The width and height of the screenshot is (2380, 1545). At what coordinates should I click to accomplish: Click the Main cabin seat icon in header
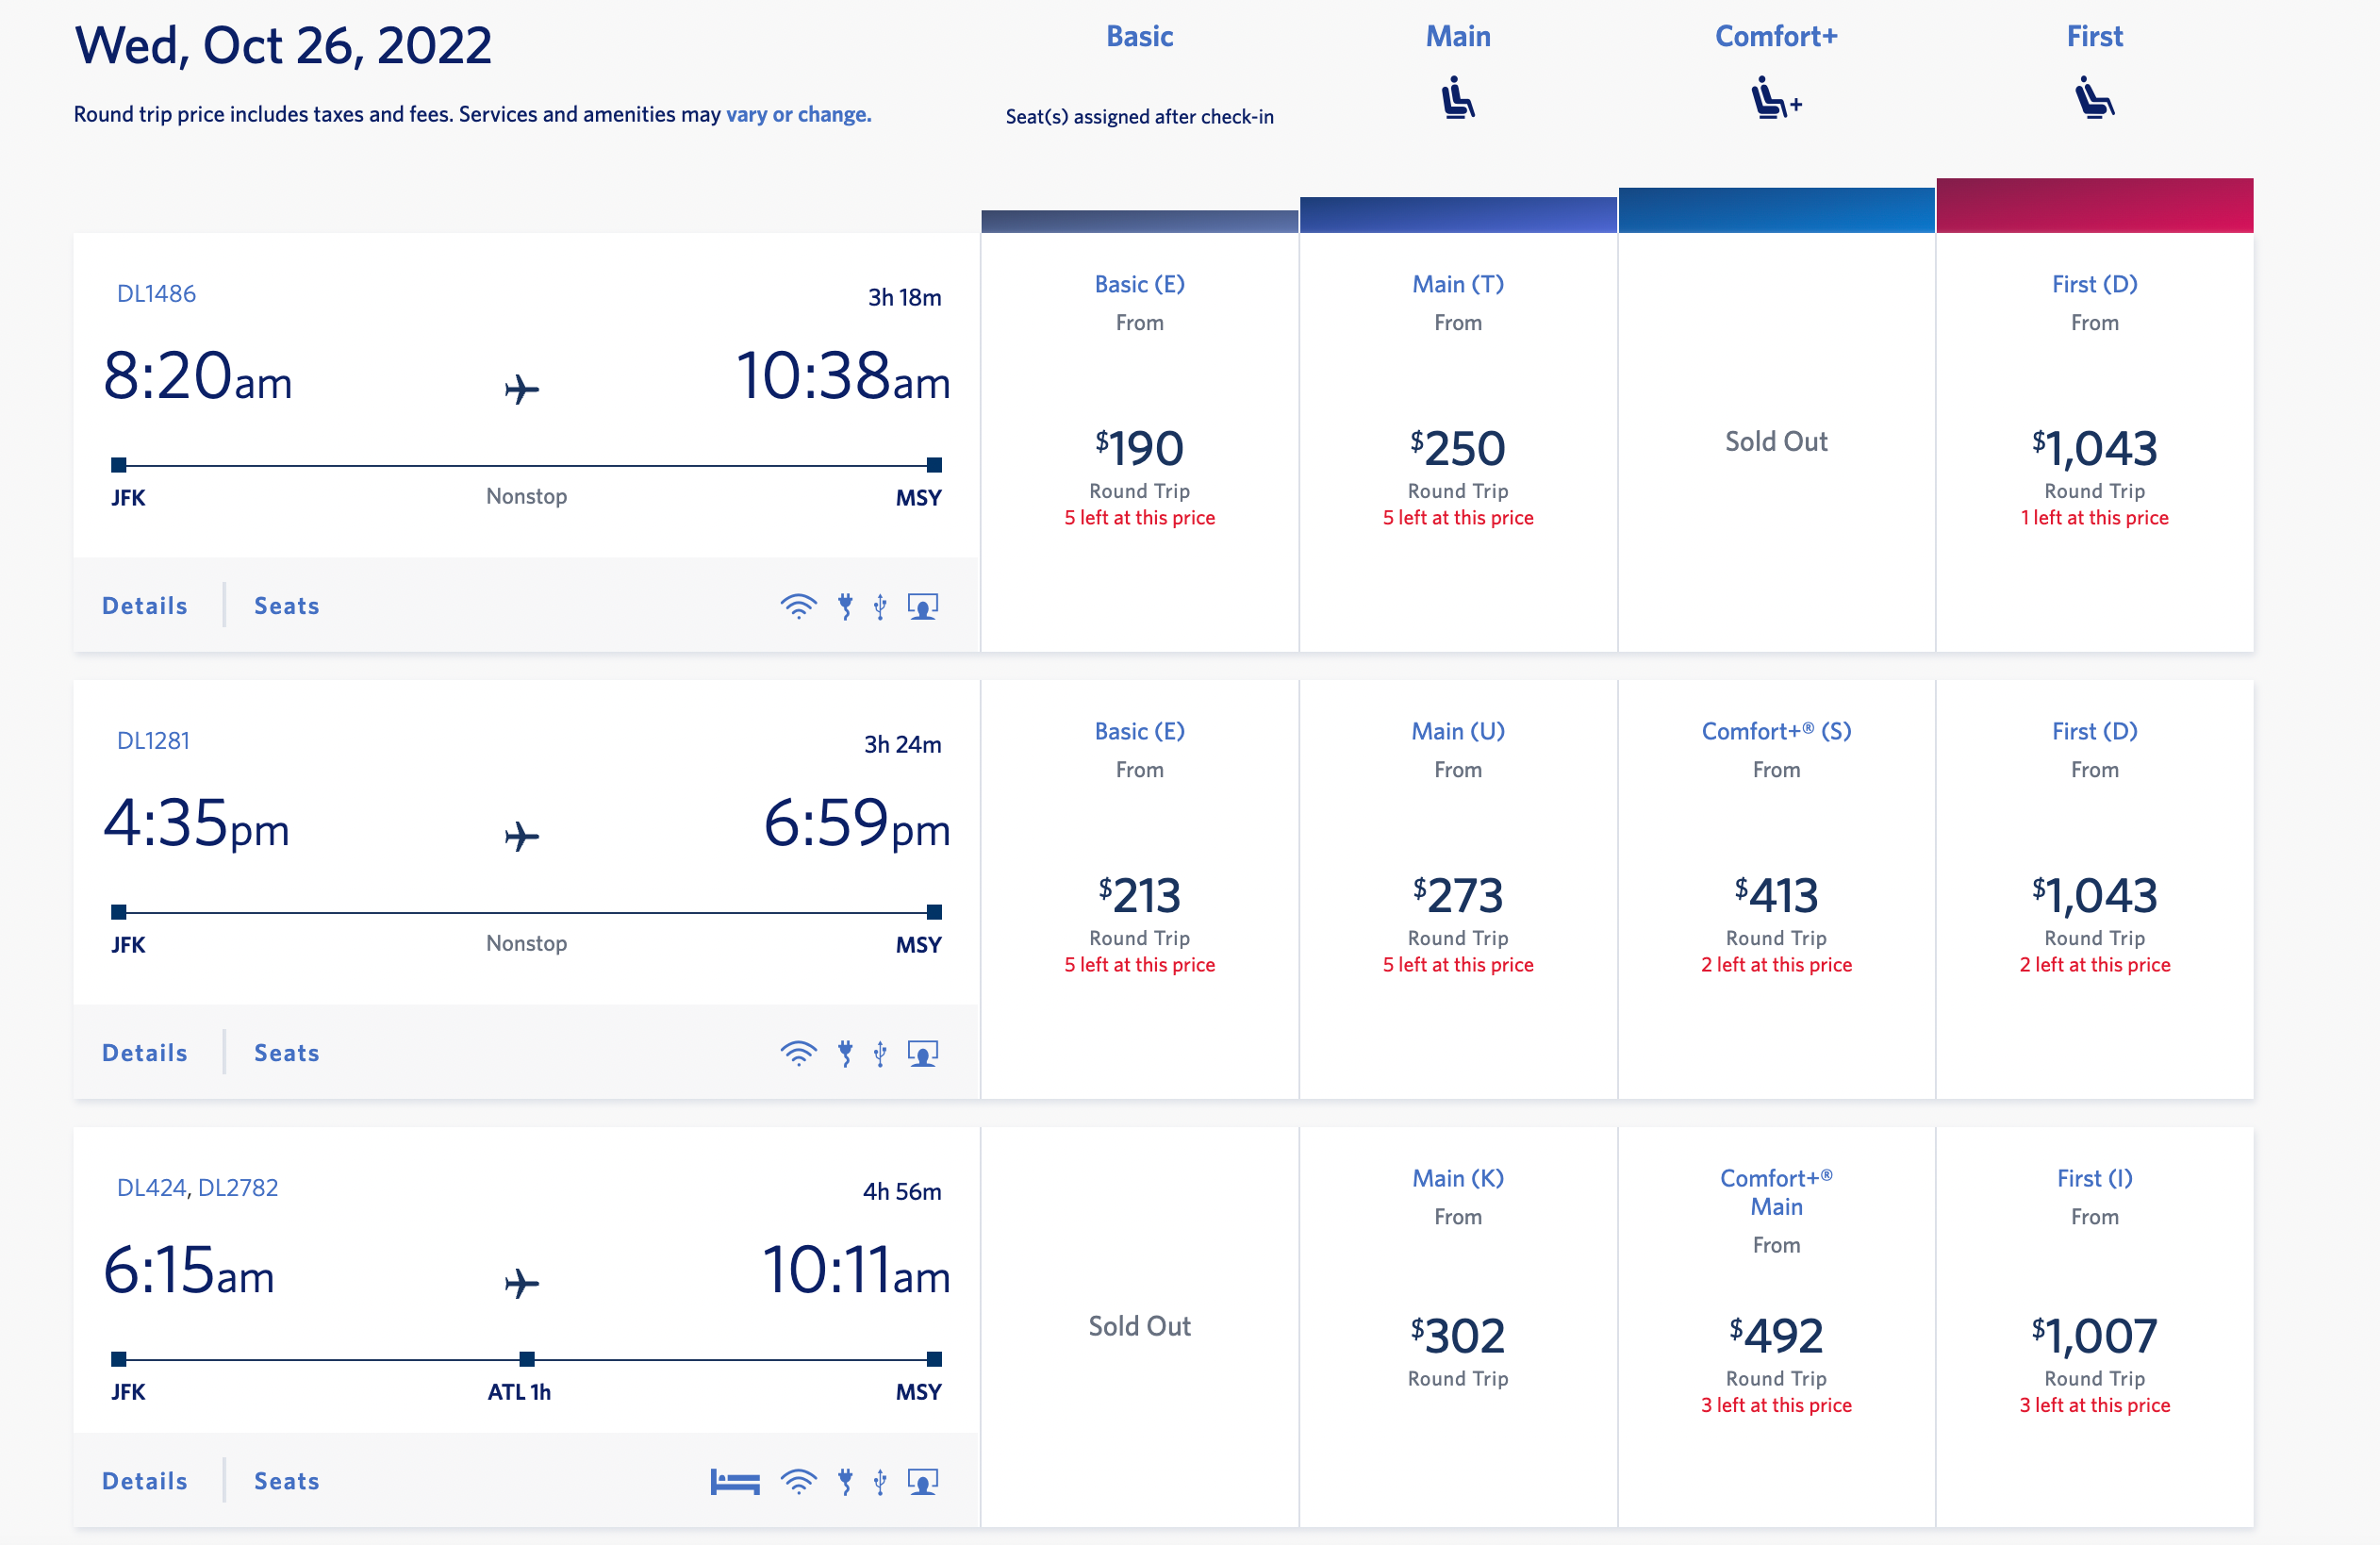(x=1458, y=98)
